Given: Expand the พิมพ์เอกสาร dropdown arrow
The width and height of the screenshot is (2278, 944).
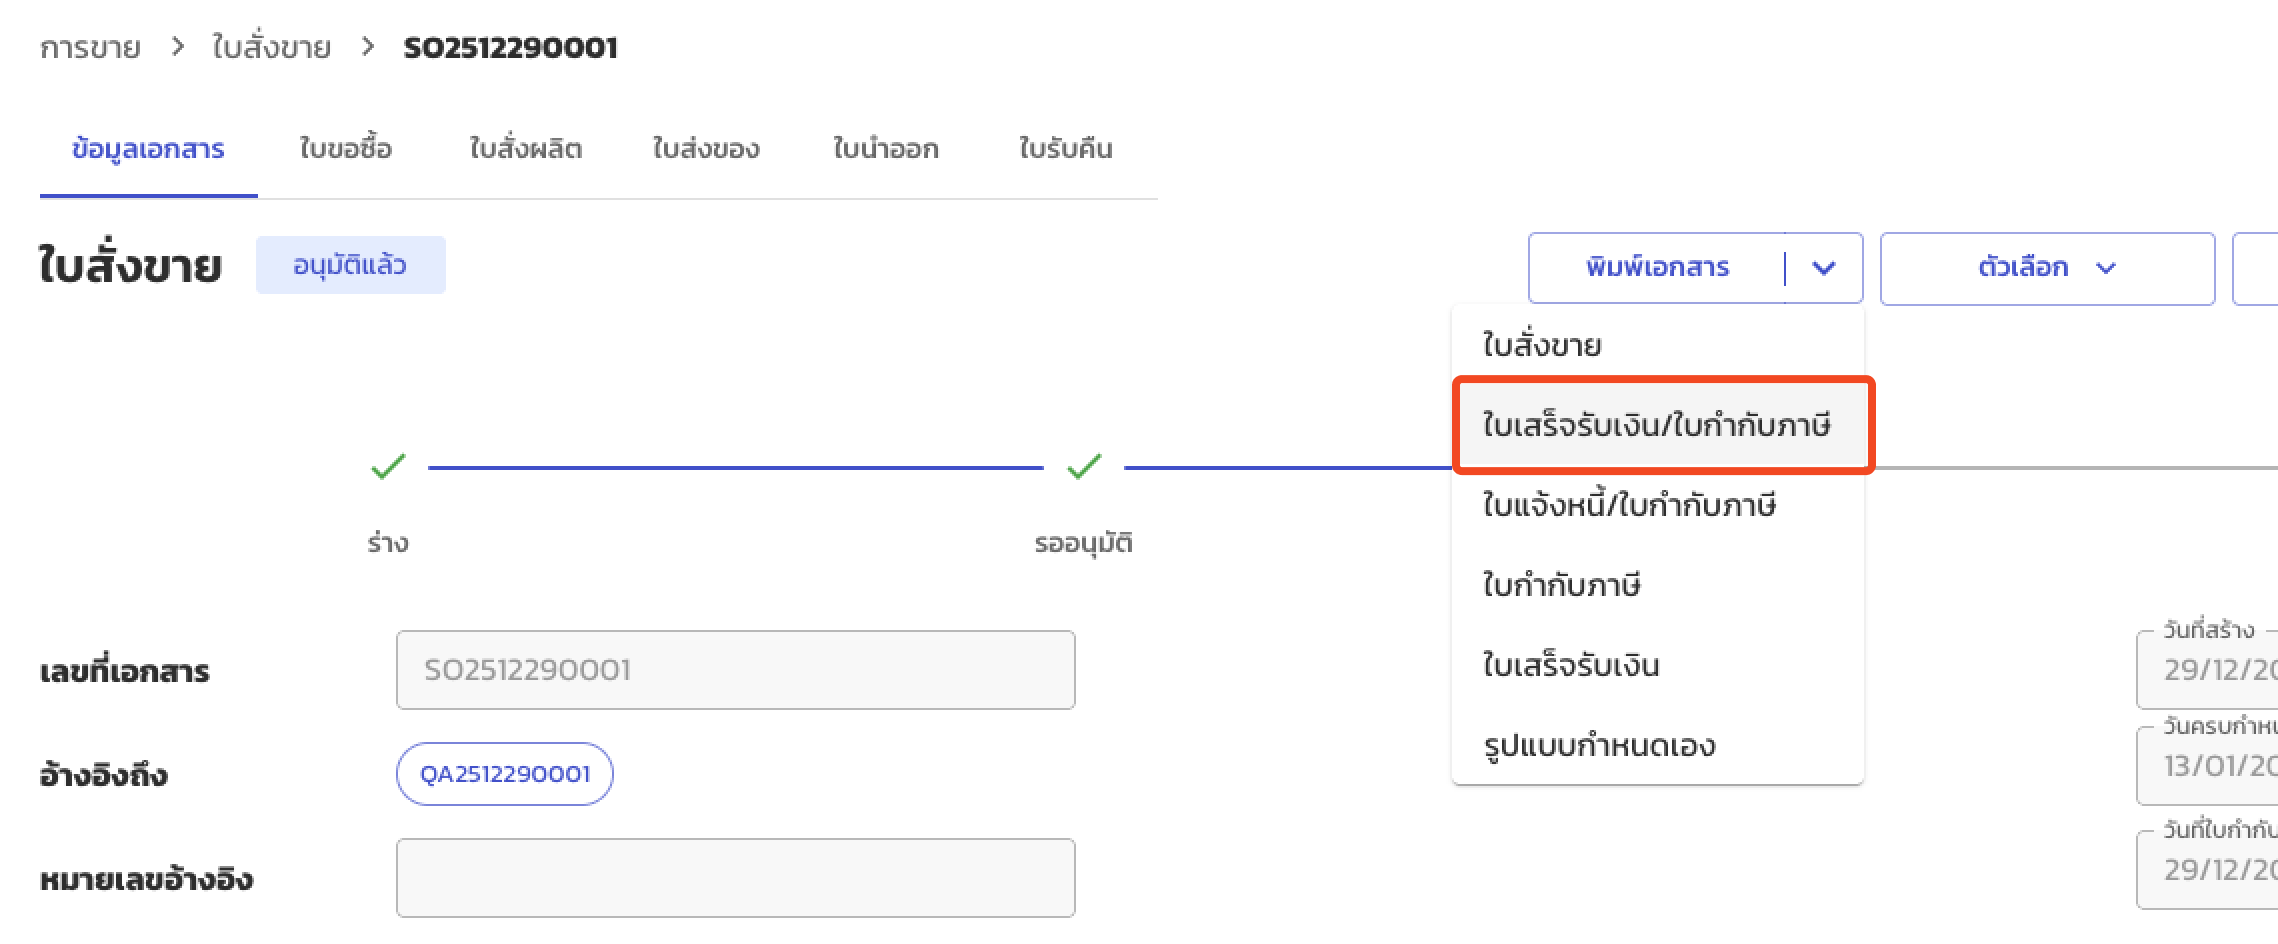Looking at the screenshot, I should pyautogui.click(x=1824, y=268).
